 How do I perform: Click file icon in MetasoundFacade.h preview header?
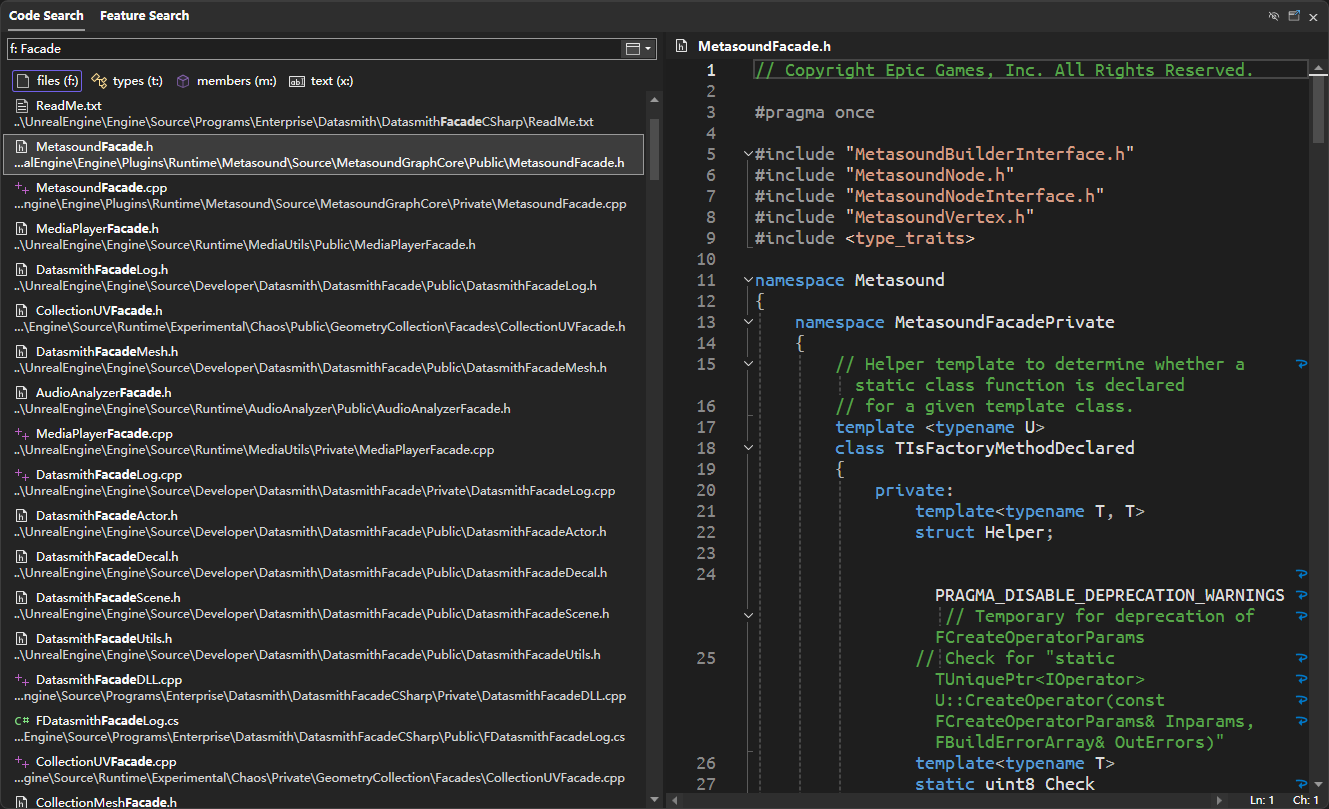pos(682,46)
